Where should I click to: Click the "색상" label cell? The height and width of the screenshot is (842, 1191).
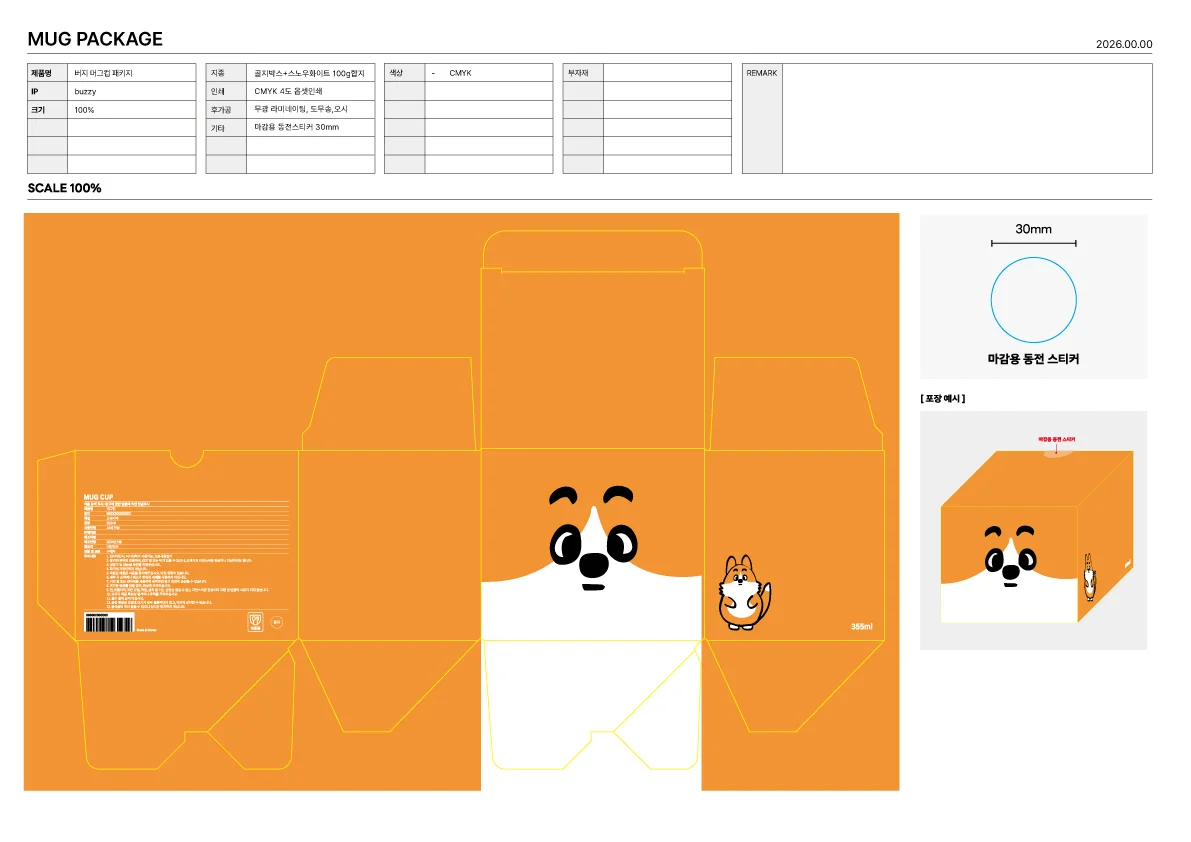pyautogui.click(x=405, y=73)
